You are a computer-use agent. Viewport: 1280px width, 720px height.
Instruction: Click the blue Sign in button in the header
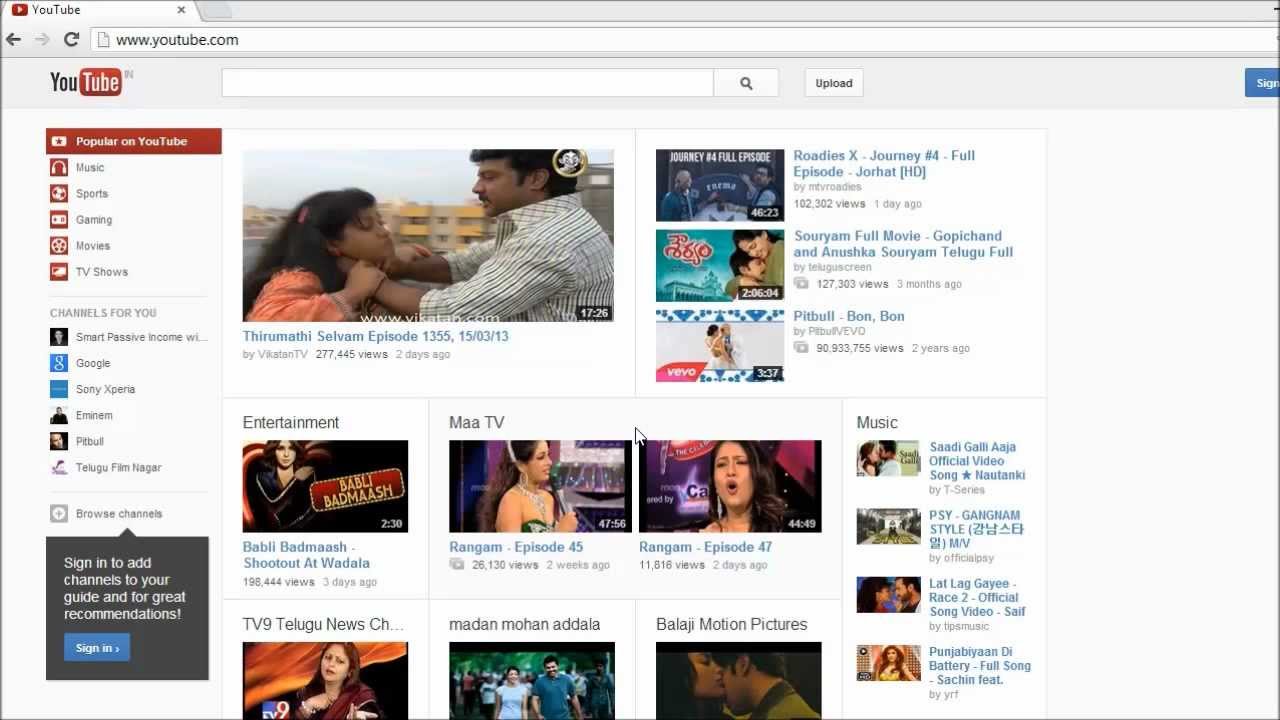click(x=1263, y=83)
